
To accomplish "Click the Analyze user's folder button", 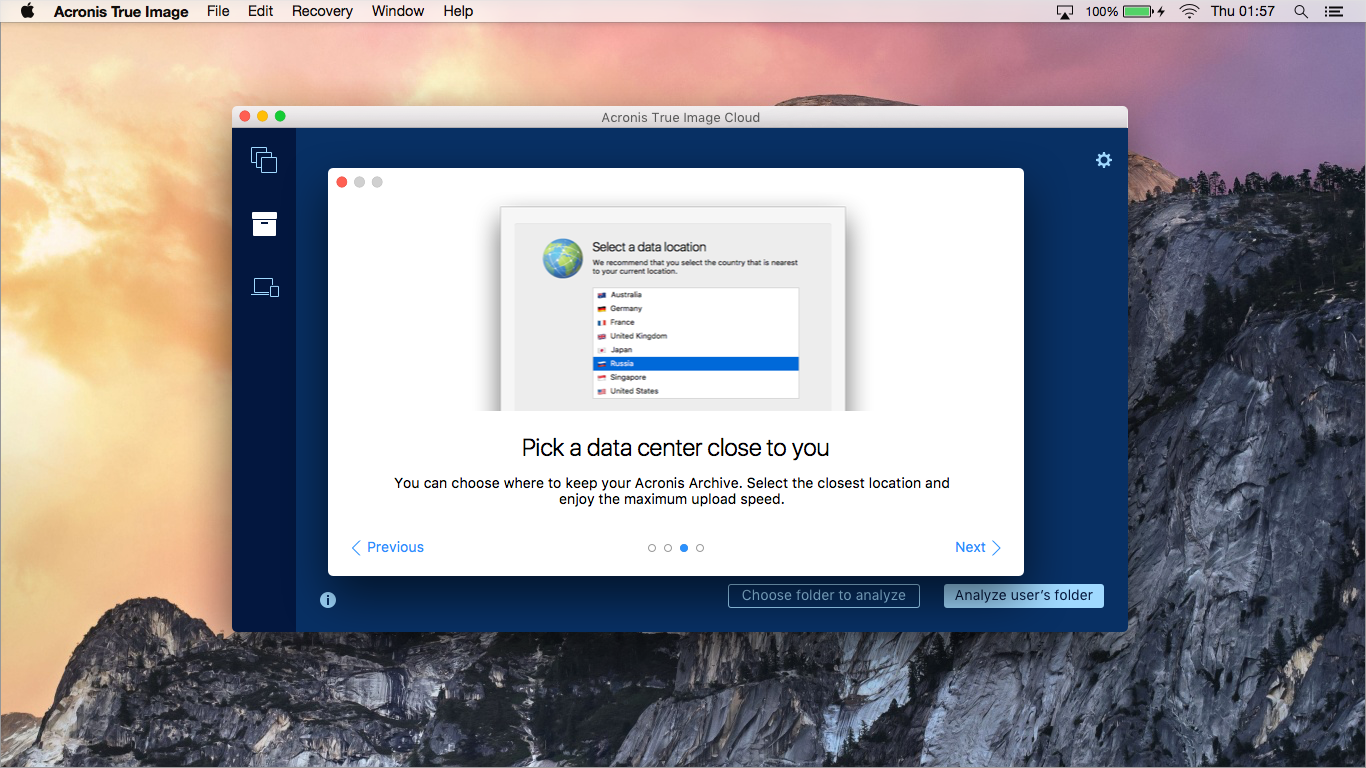I will point(1024,595).
